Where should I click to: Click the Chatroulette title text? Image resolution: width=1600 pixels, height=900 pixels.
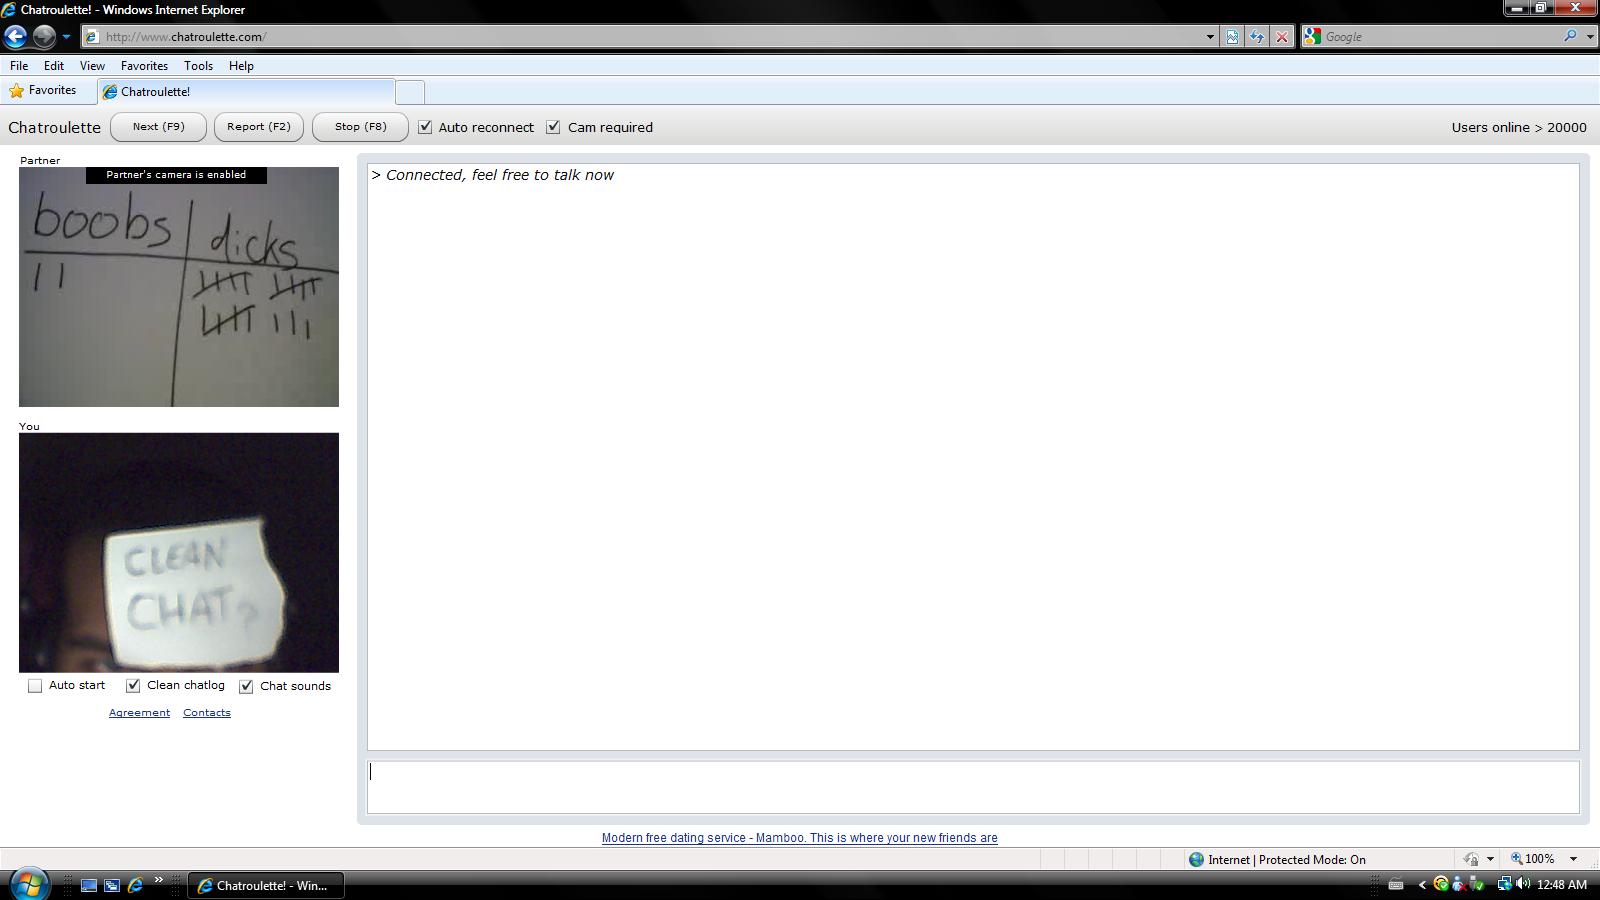(54, 127)
